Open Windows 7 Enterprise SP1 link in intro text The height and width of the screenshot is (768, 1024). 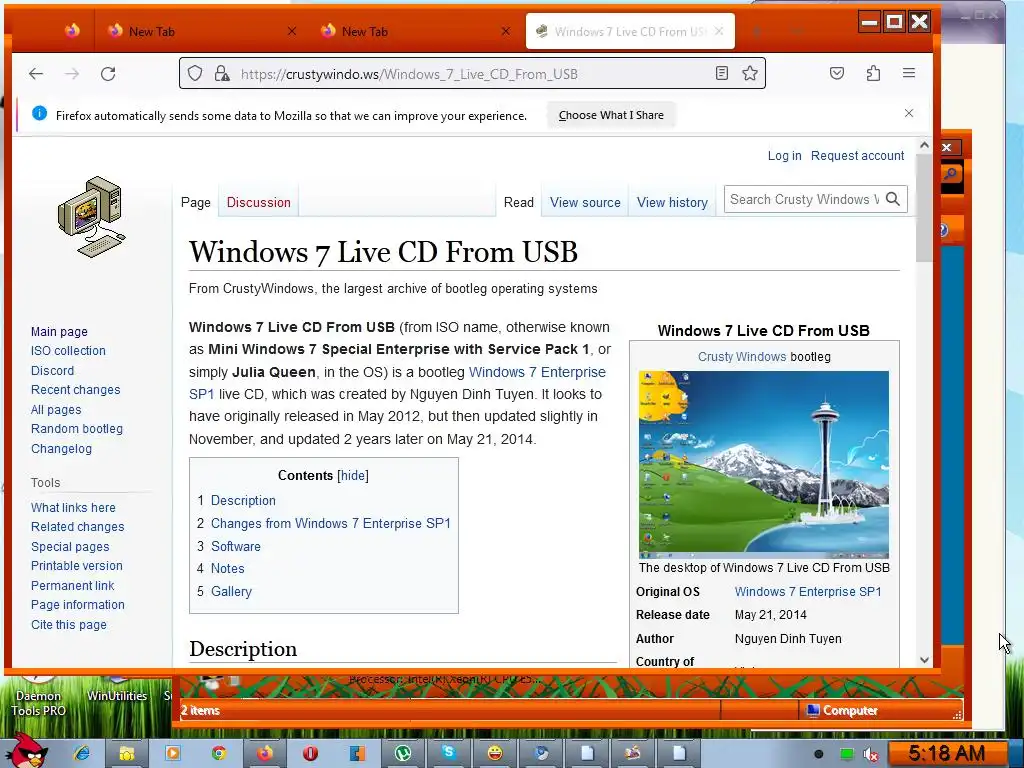click(537, 372)
